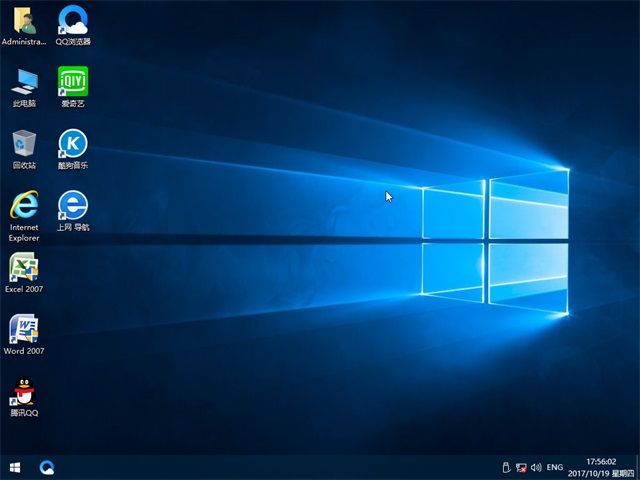Select the Internet Explorer desktop icon
The image size is (640, 480).
(24, 206)
